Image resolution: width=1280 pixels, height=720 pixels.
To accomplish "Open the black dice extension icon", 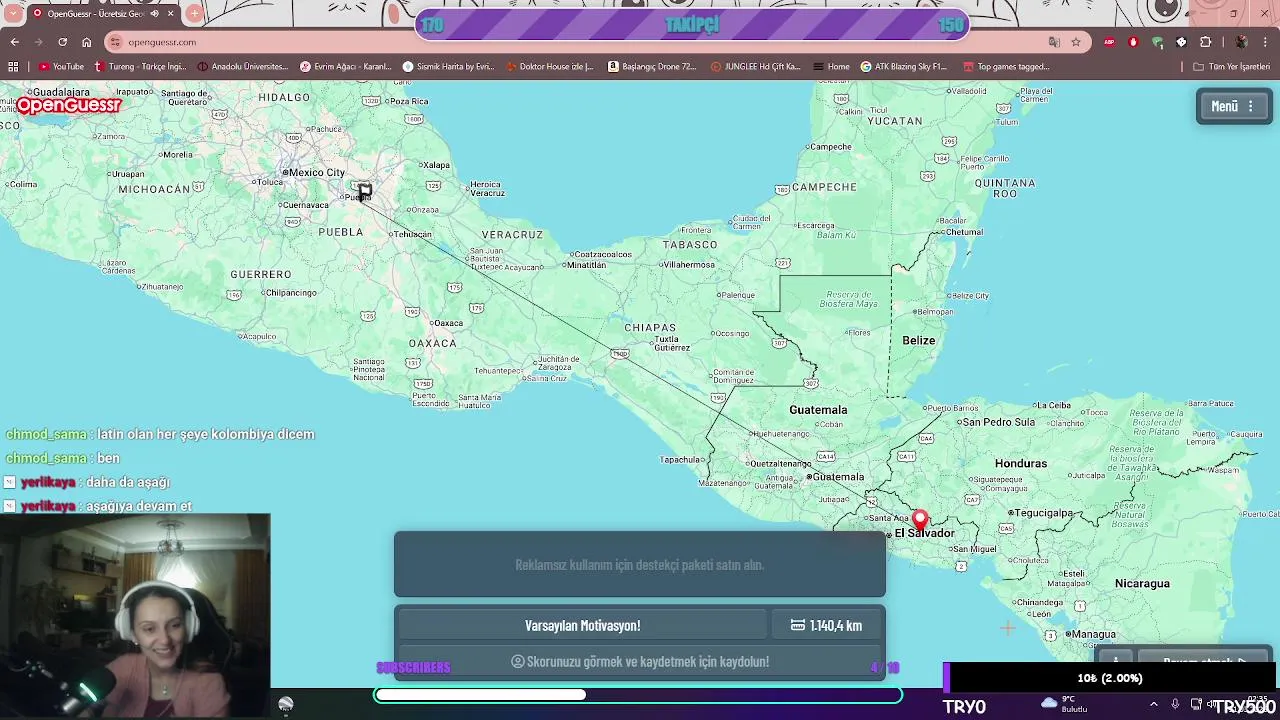I will click(1181, 42).
